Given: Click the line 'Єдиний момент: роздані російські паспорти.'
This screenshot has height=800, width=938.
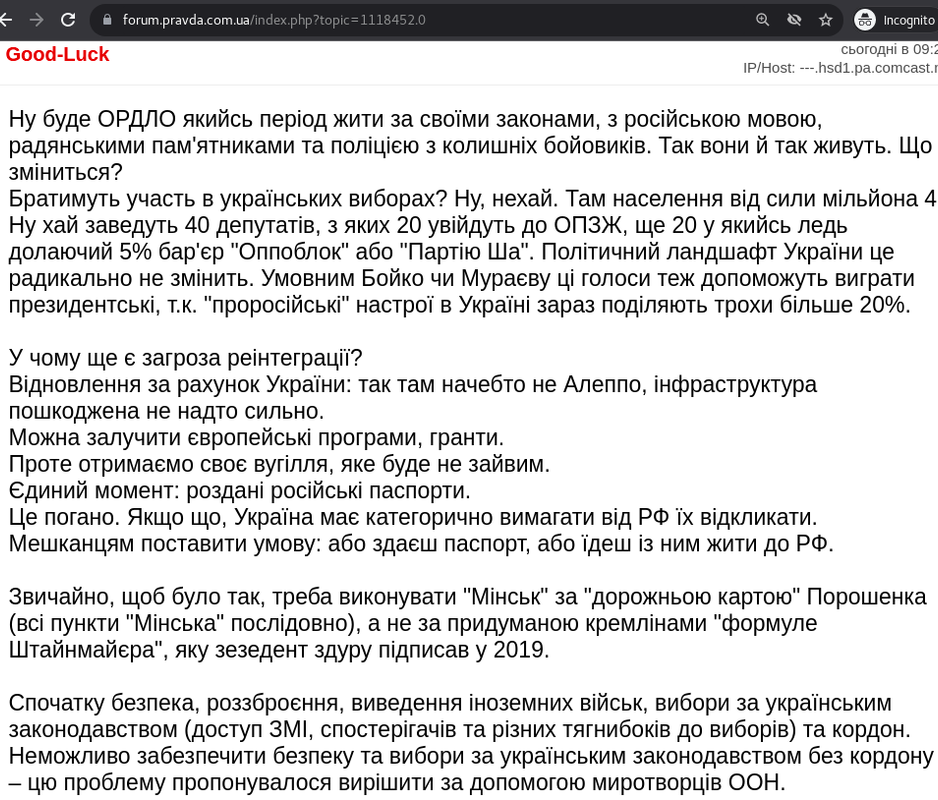Looking at the screenshot, I should click(240, 491).
